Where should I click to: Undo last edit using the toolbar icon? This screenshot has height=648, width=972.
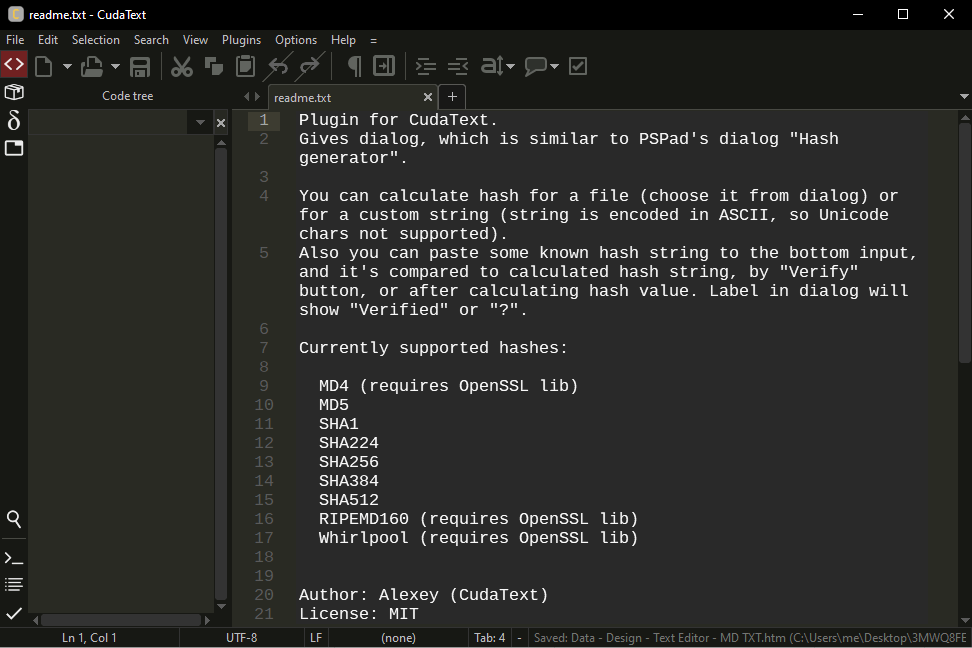click(x=277, y=65)
